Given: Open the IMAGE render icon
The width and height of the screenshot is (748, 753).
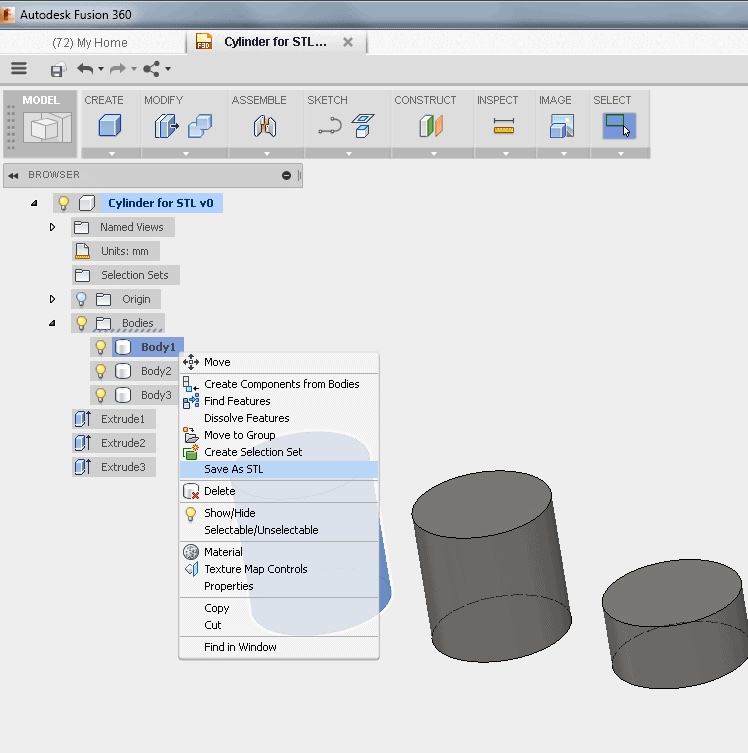Looking at the screenshot, I should pyautogui.click(x=562, y=126).
